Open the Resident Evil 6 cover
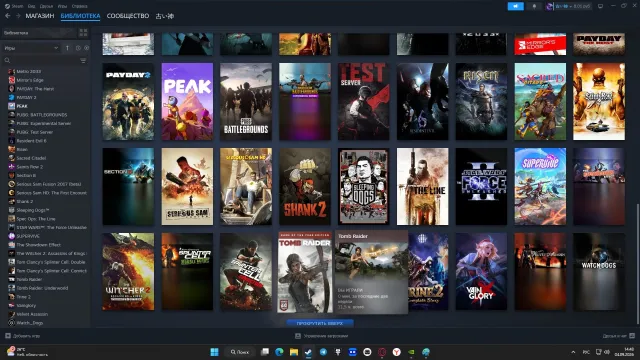The image size is (640, 360). click(422, 101)
